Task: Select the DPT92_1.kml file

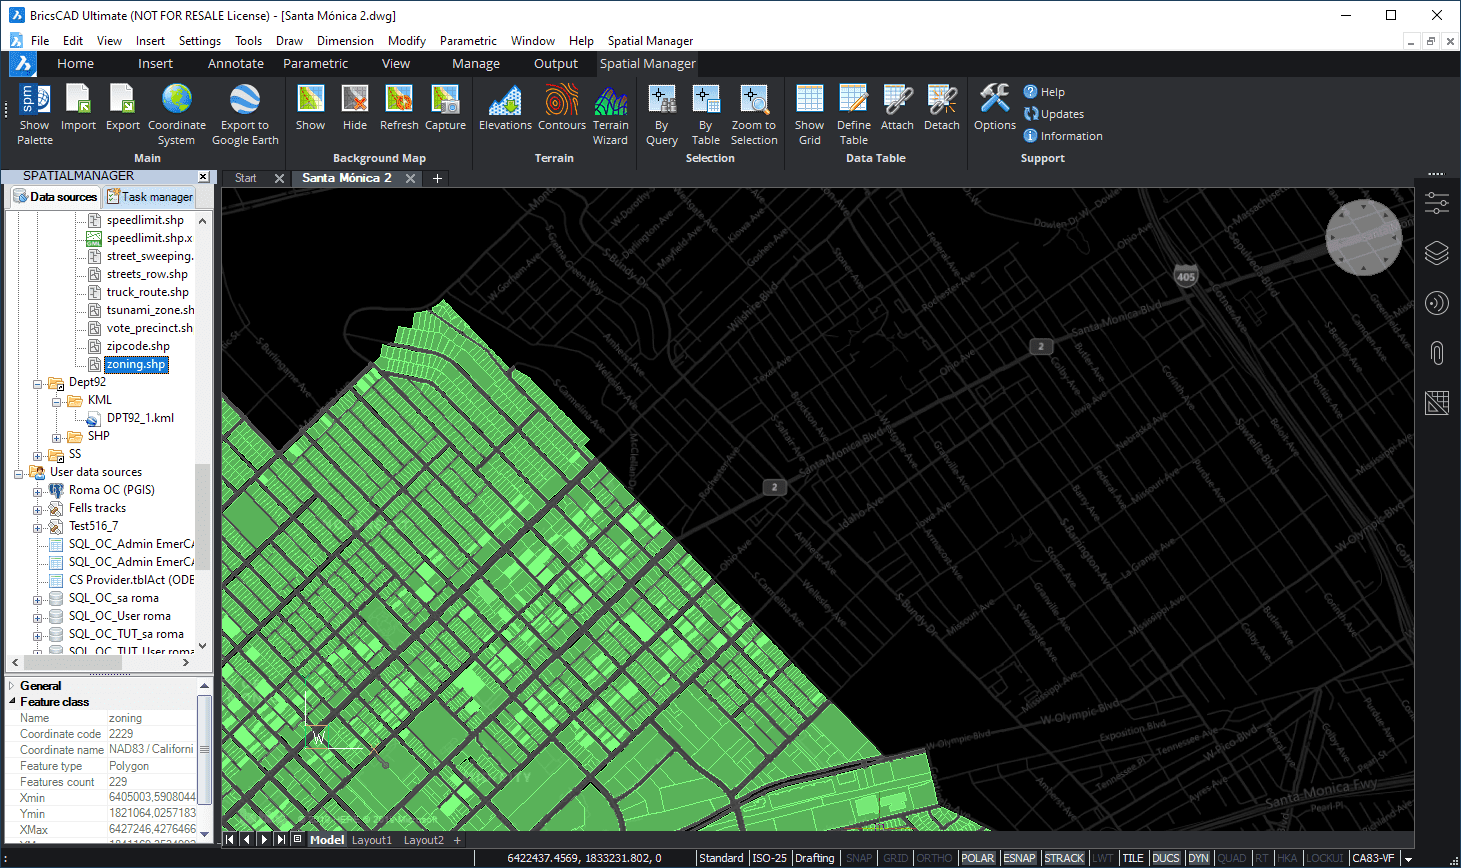Action: pyautogui.click(x=140, y=418)
